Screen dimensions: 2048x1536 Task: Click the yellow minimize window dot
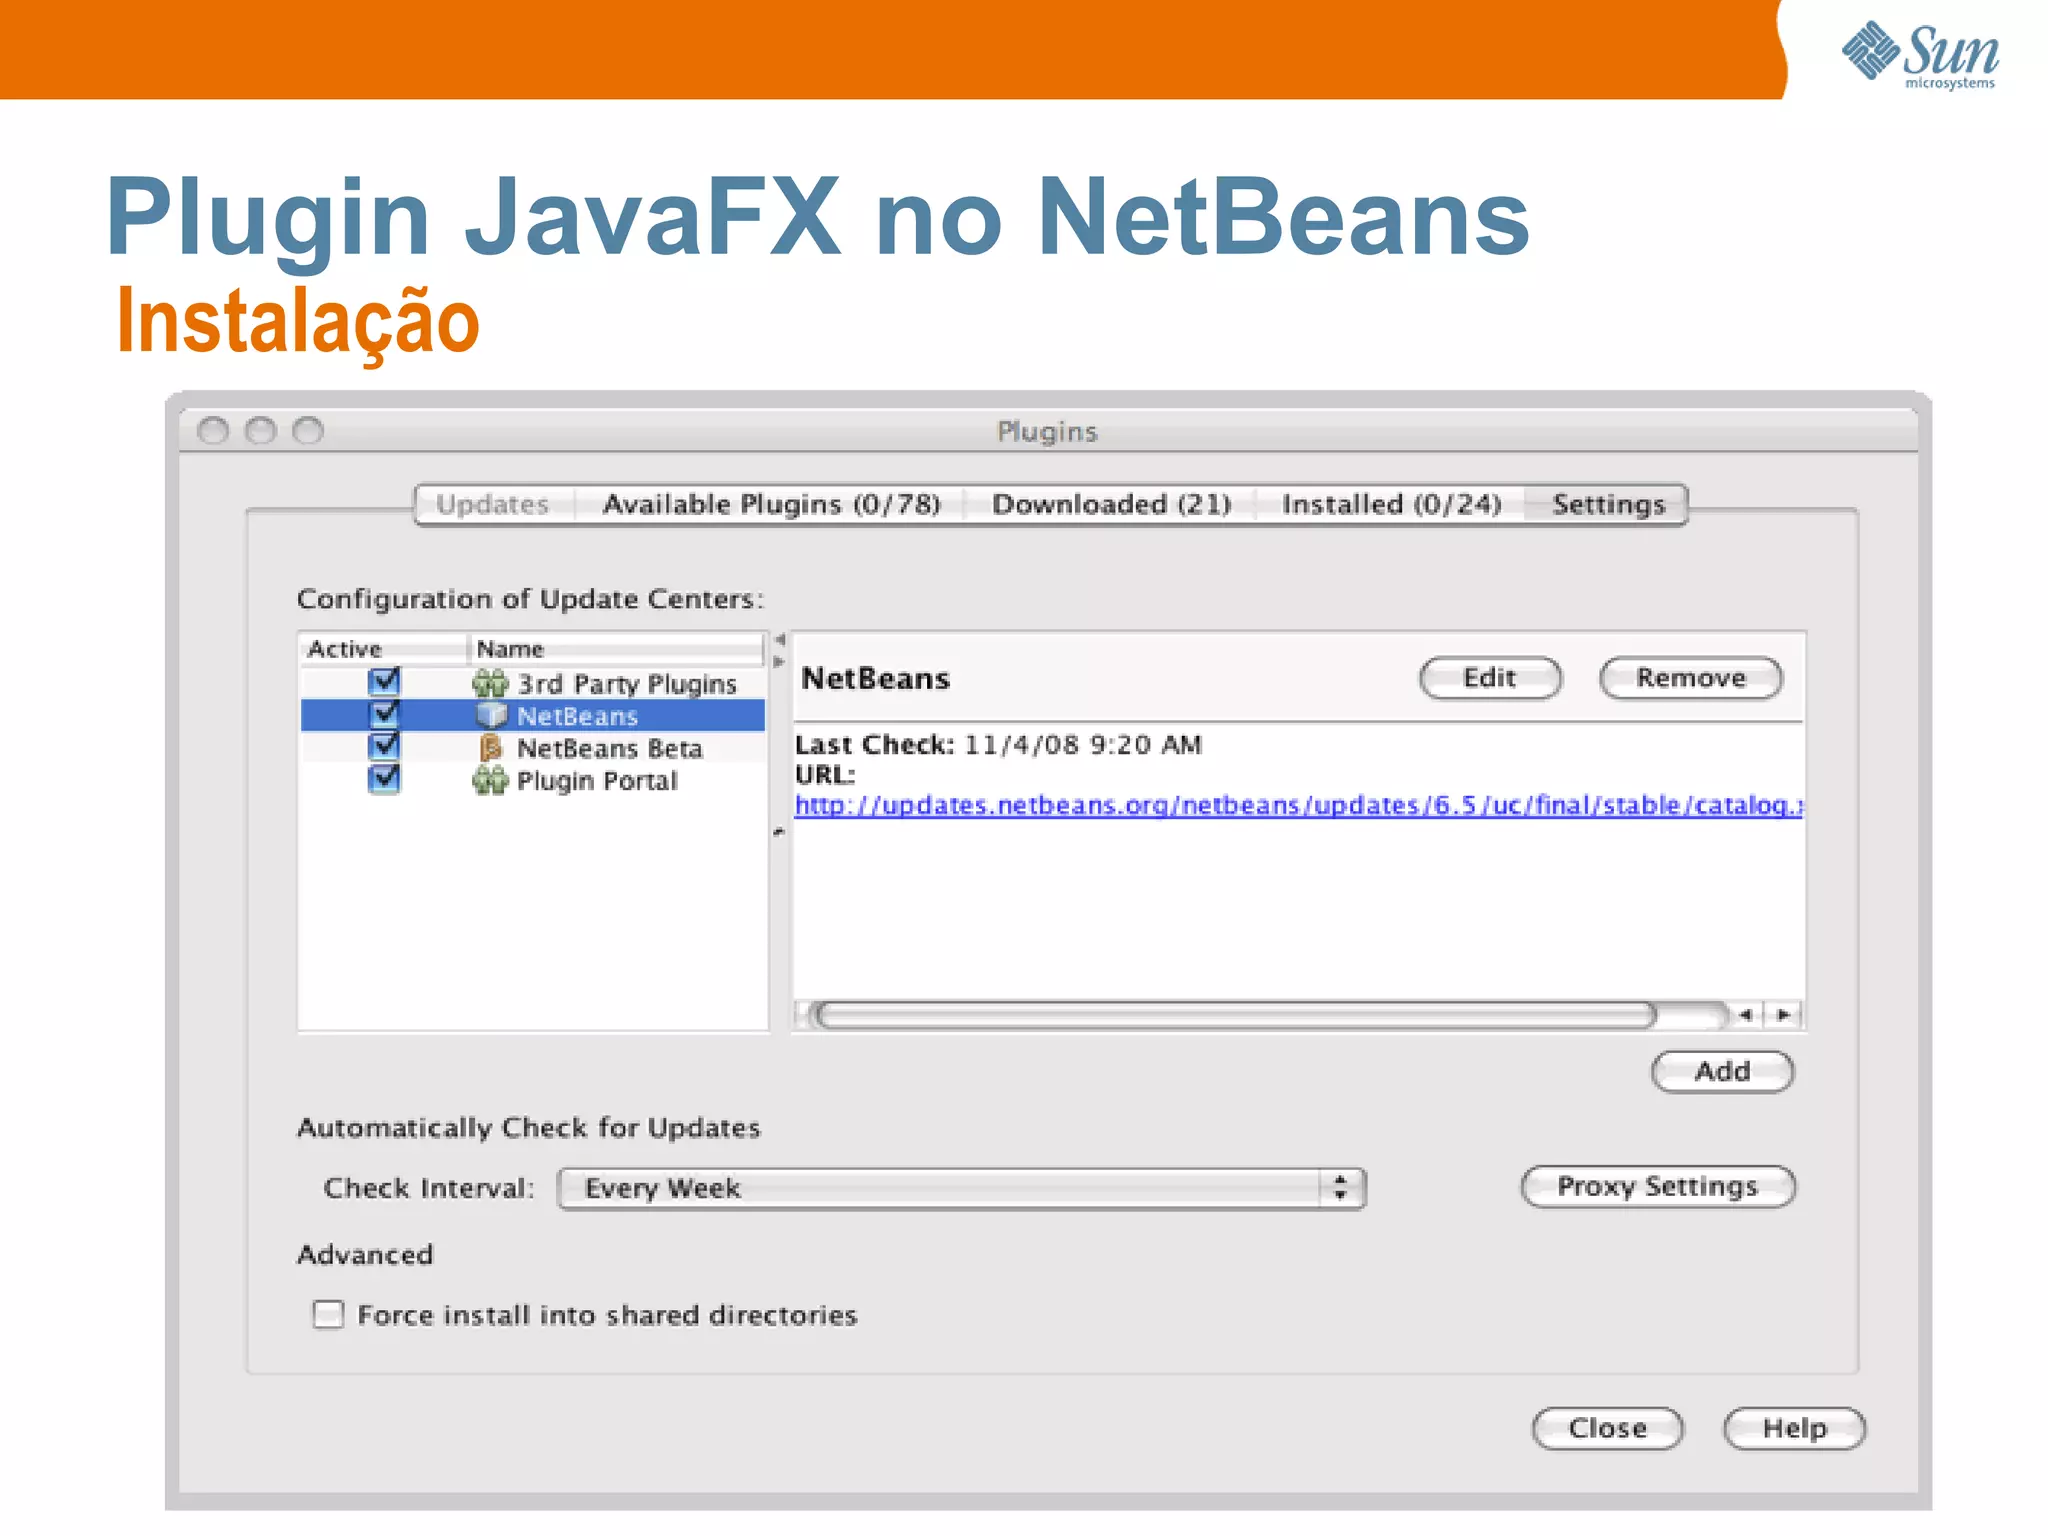[261, 431]
